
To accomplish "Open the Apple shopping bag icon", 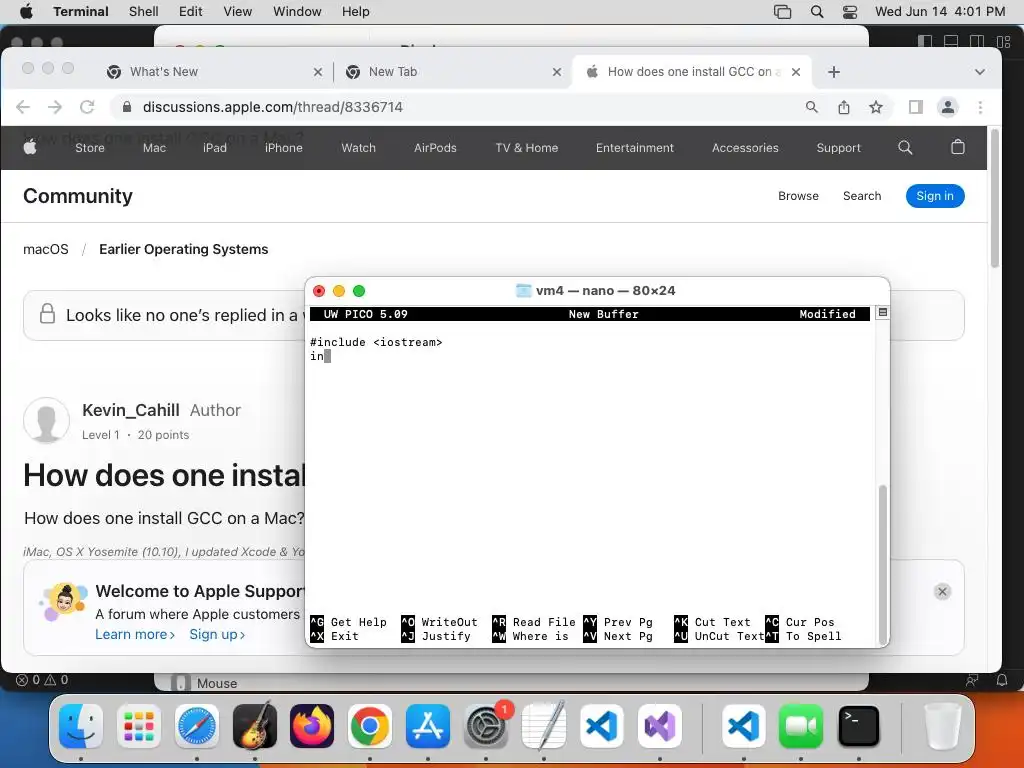I will (957, 148).
